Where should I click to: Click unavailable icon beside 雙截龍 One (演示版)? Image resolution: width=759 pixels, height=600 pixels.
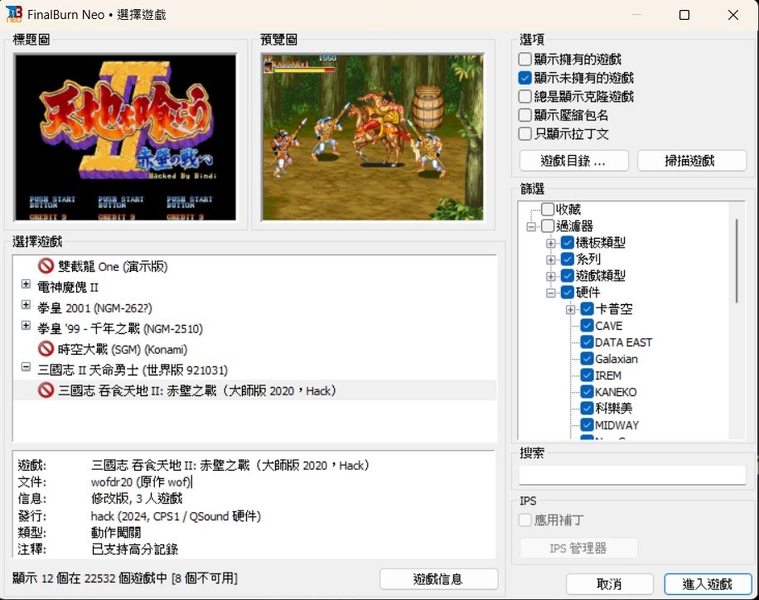coord(46,266)
